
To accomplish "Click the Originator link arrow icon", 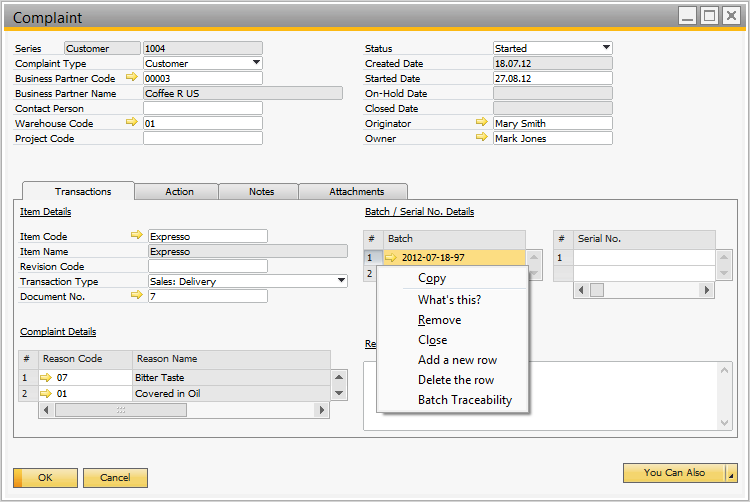I will 482,123.
